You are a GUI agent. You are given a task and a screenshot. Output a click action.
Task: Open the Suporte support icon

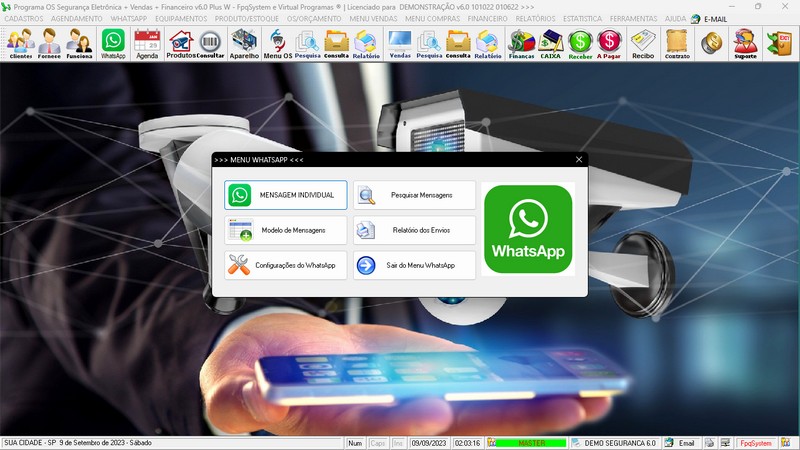click(x=745, y=44)
